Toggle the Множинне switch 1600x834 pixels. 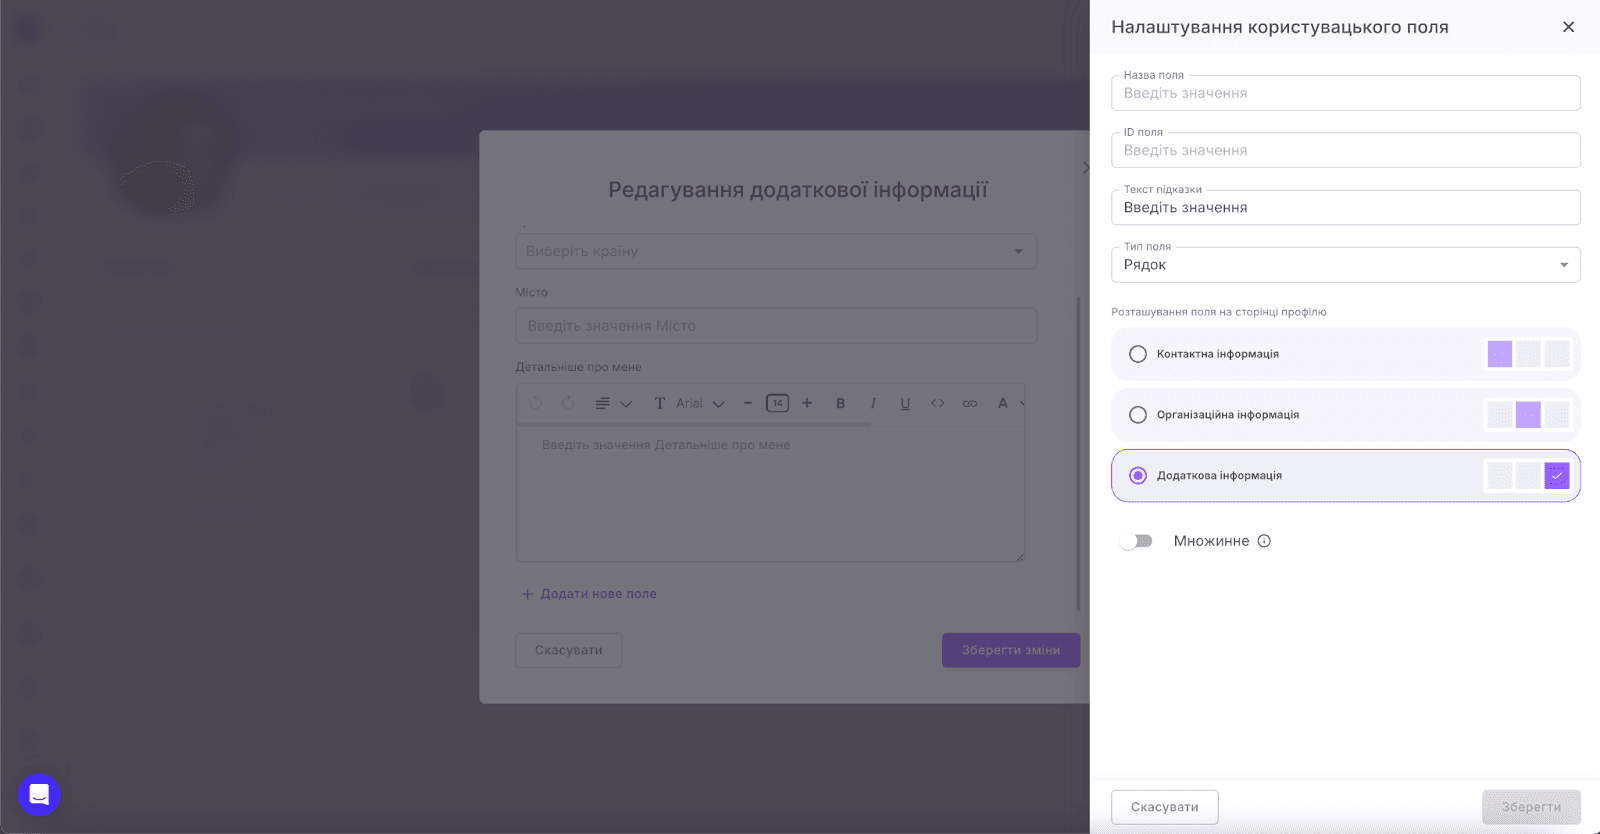click(1136, 541)
